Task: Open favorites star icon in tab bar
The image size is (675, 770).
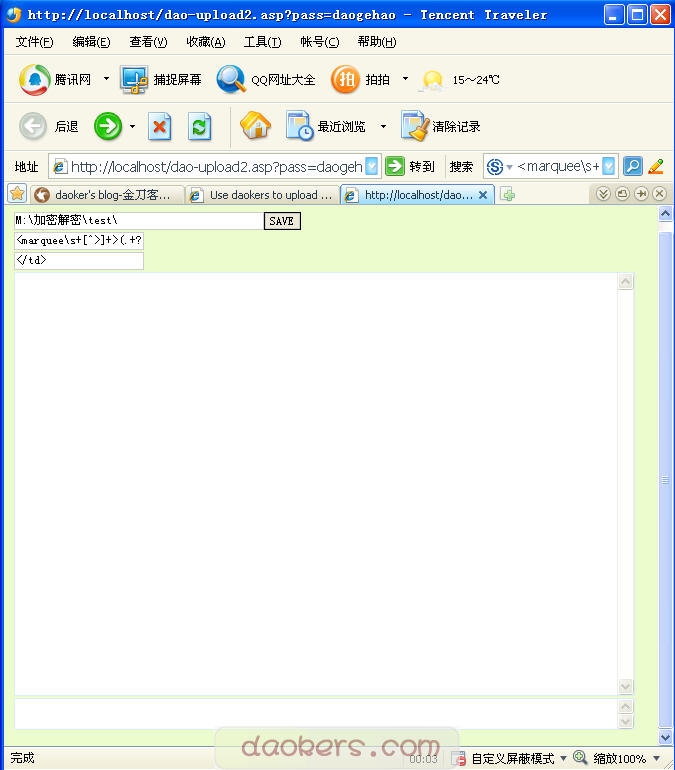Action: click(x=17, y=193)
